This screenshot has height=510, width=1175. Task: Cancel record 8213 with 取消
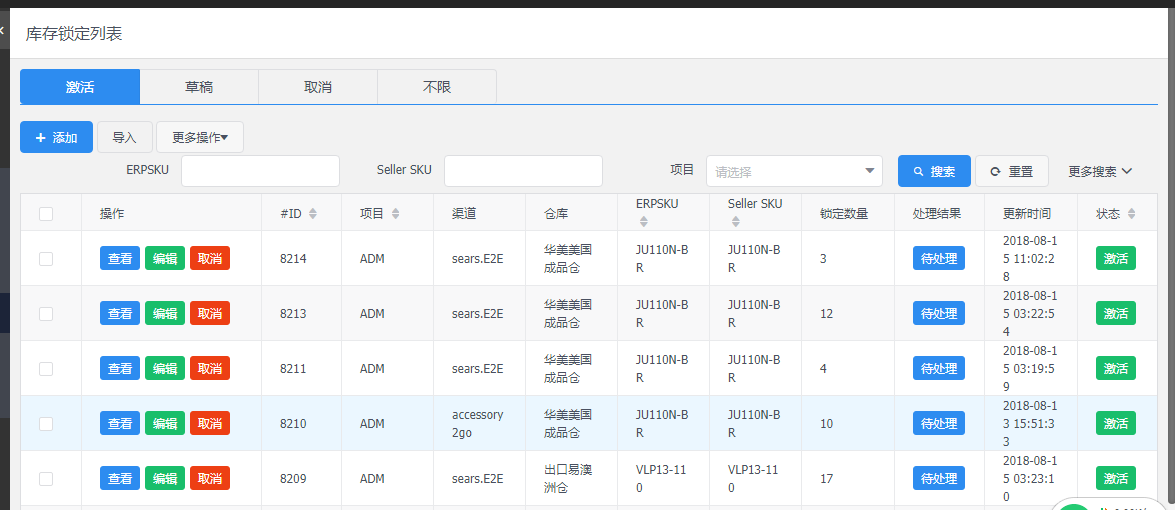click(x=210, y=313)
